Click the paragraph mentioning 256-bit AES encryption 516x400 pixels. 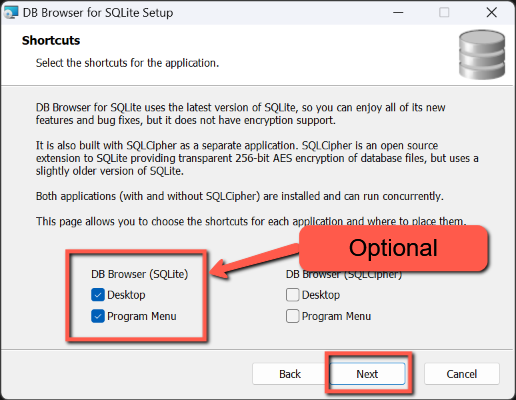[257, 158]
